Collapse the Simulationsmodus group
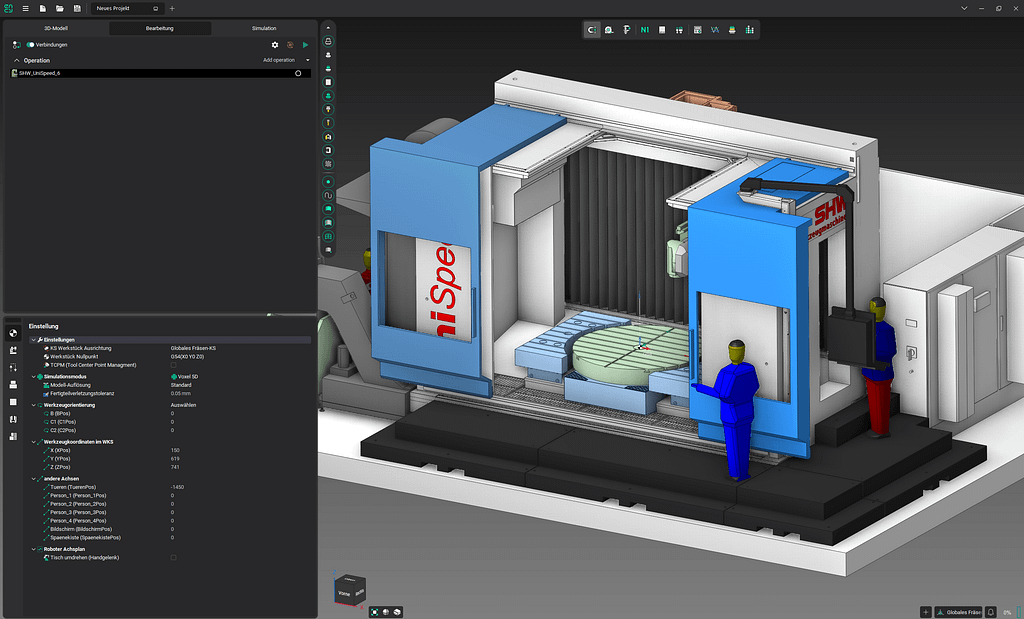The height and width of the screenshot is (619, 1024). click(33, 377)
